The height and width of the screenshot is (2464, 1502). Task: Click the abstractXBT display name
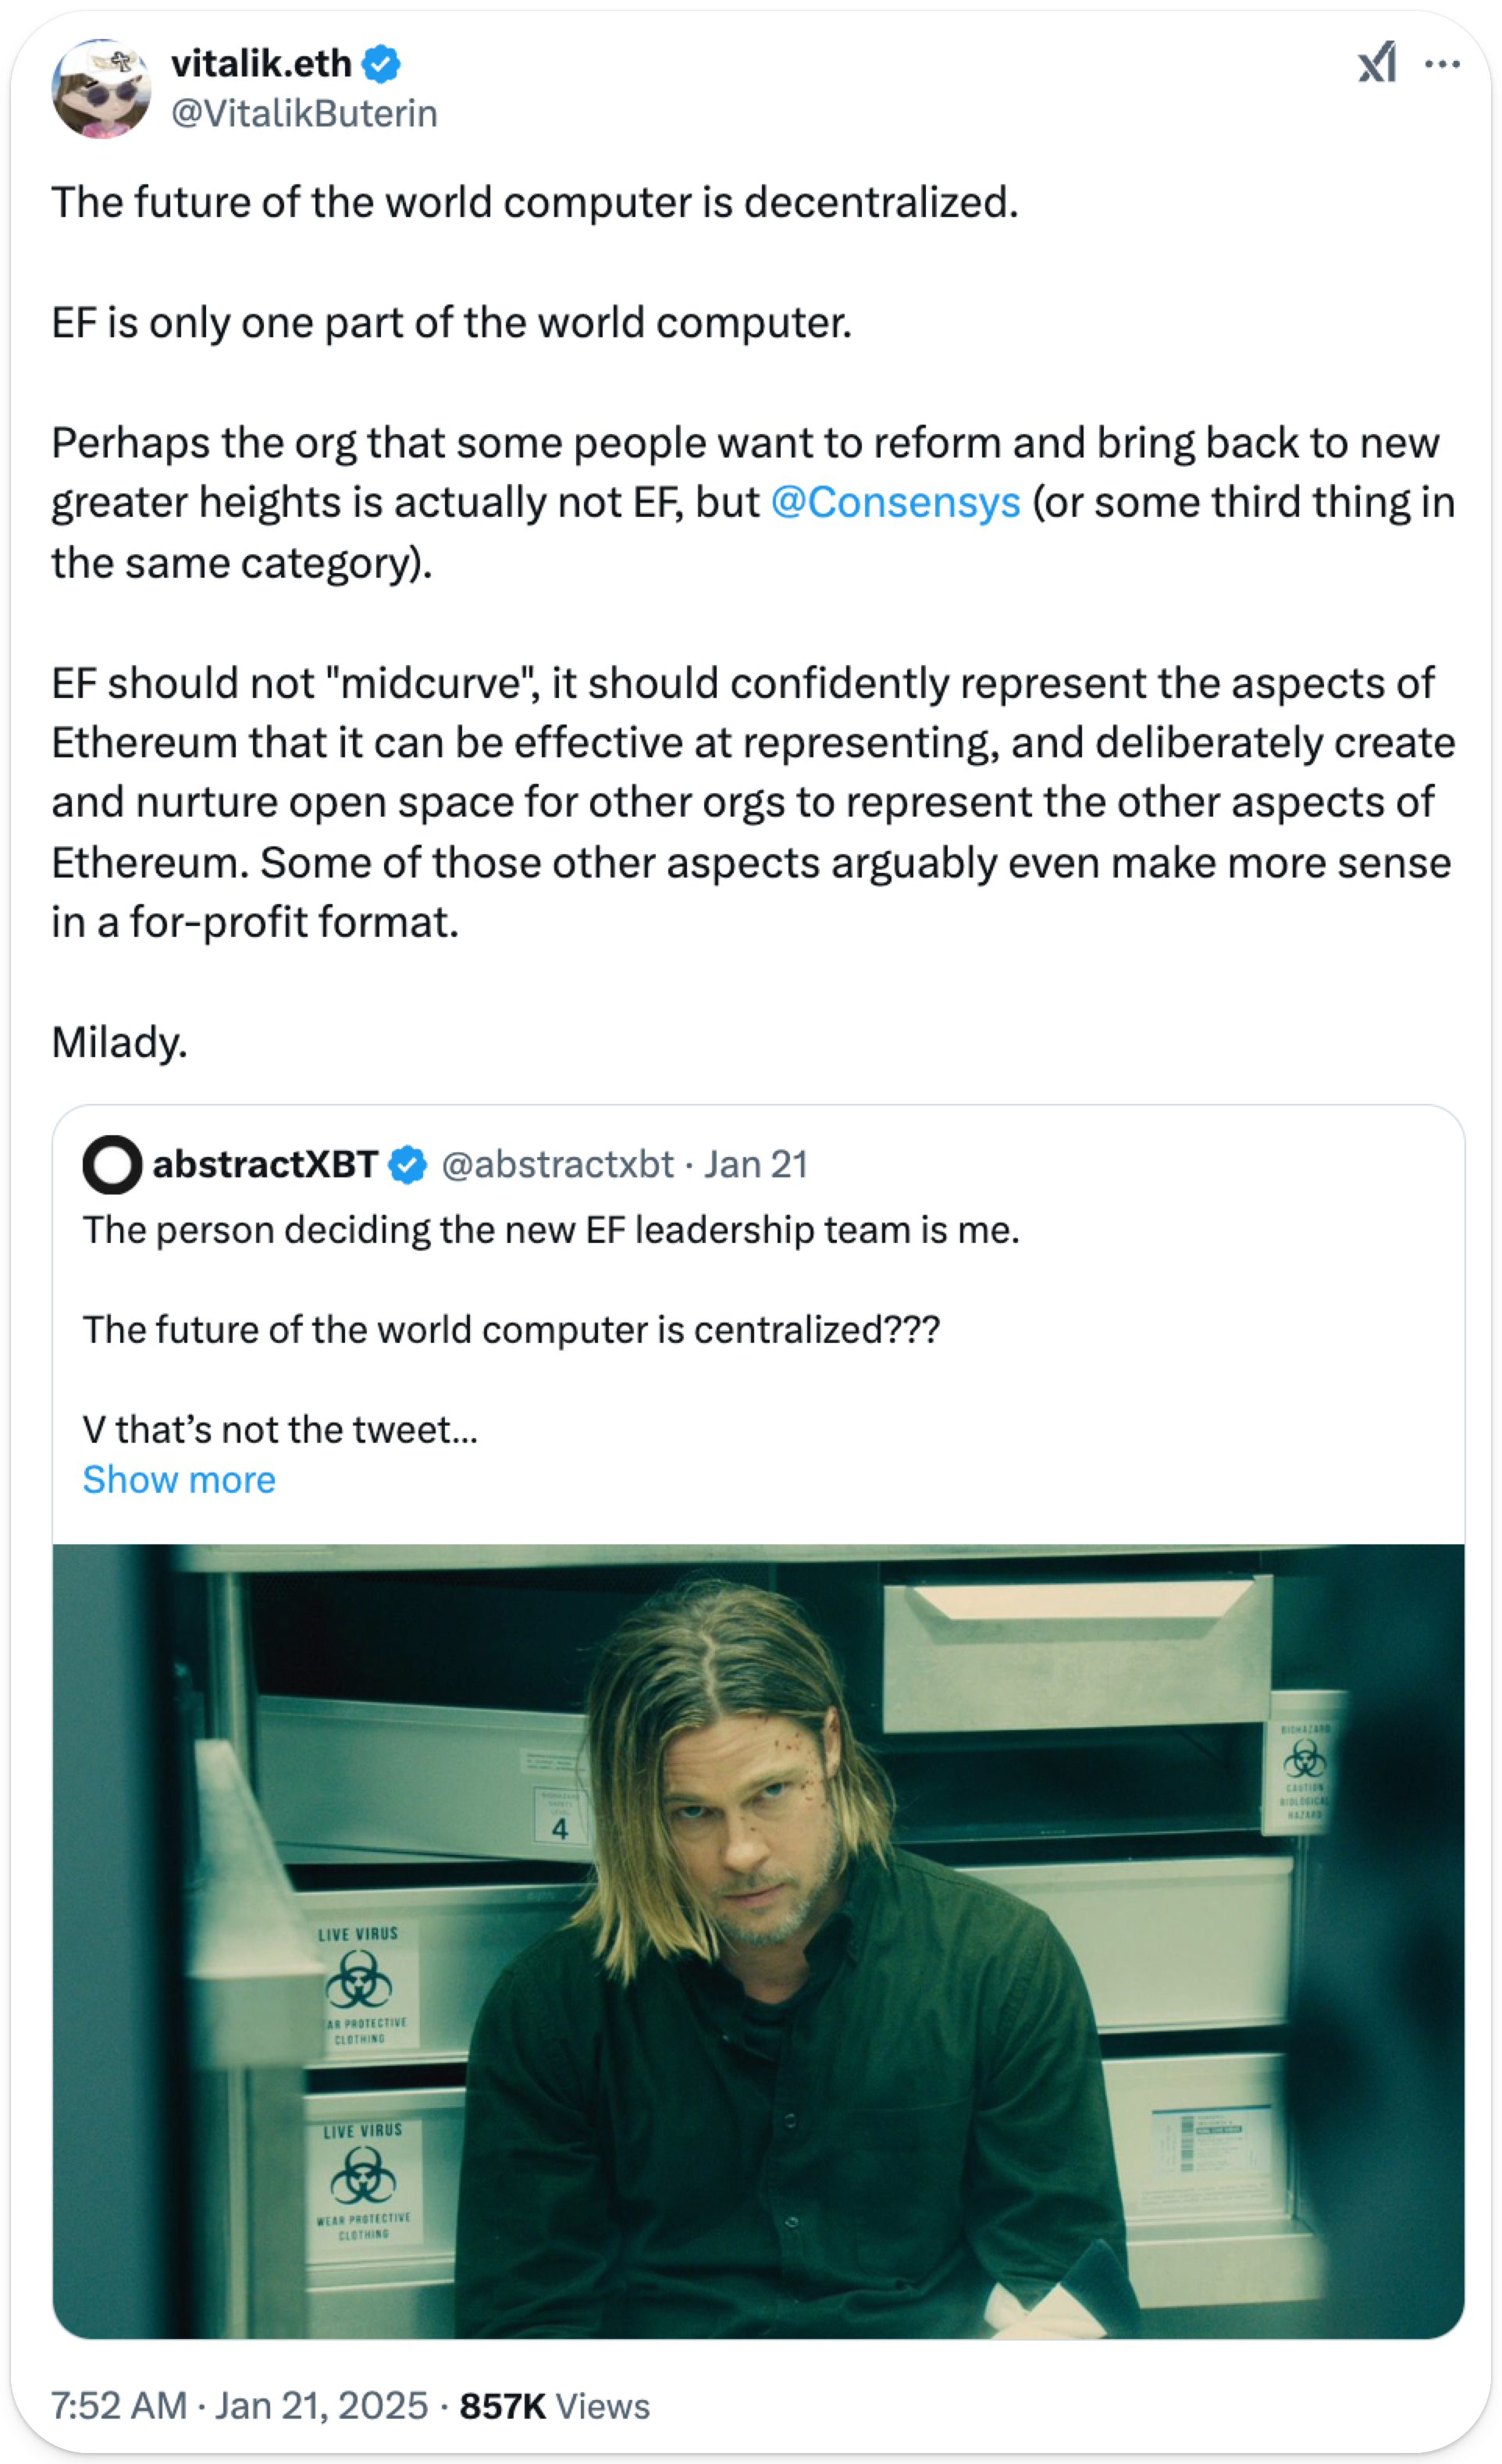coord(265,1165)
